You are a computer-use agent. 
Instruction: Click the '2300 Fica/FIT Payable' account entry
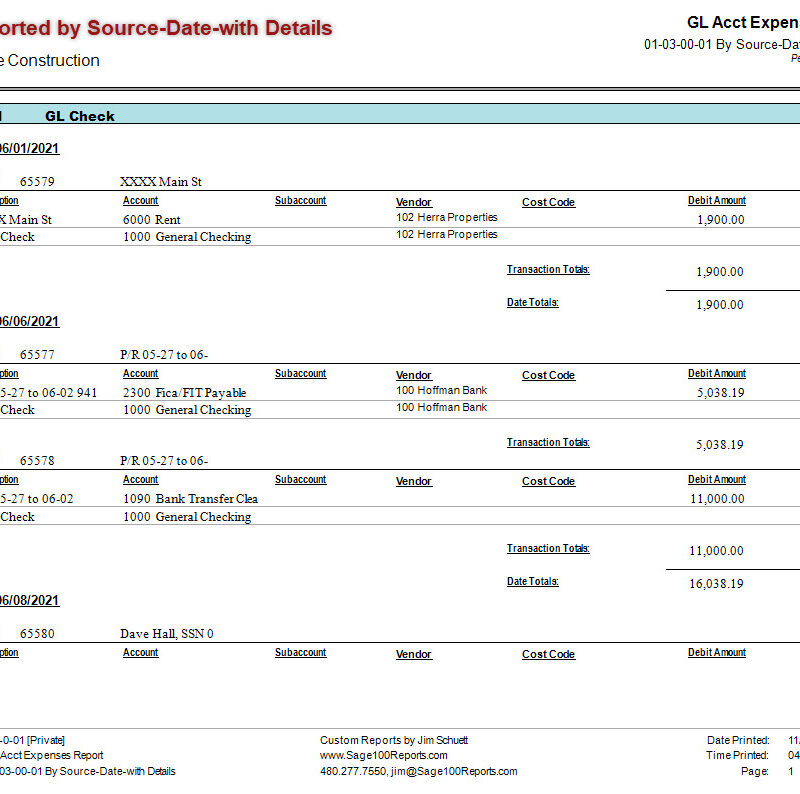[184, 393]
